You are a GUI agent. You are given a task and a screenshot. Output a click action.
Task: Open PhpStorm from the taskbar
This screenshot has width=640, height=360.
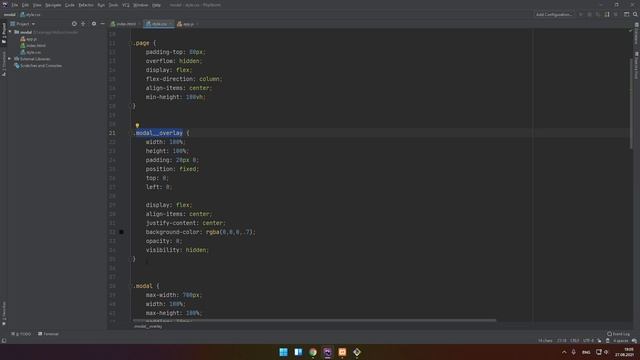tap(327, 352)
